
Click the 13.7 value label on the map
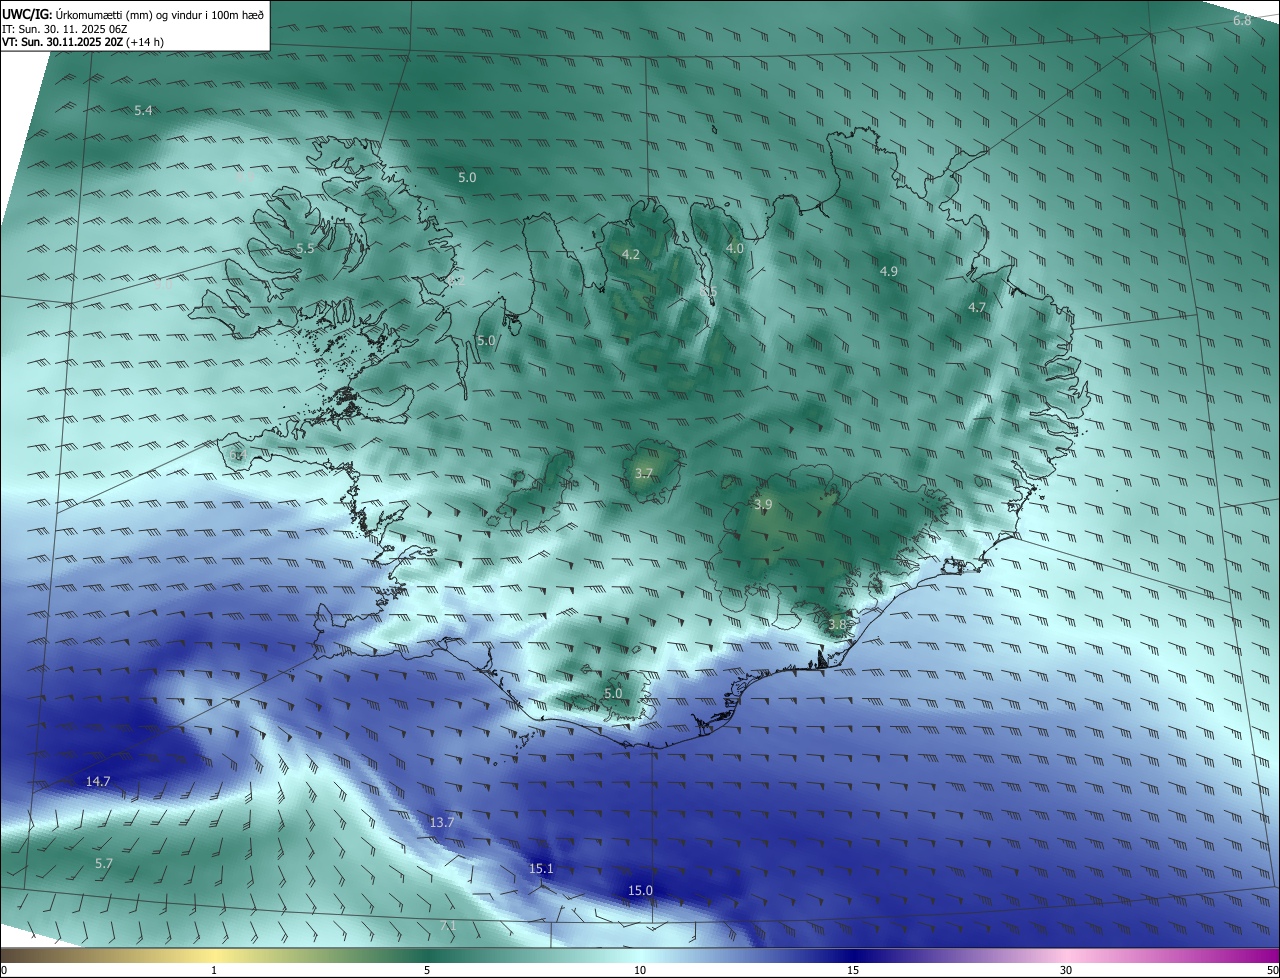click(442, 822)
